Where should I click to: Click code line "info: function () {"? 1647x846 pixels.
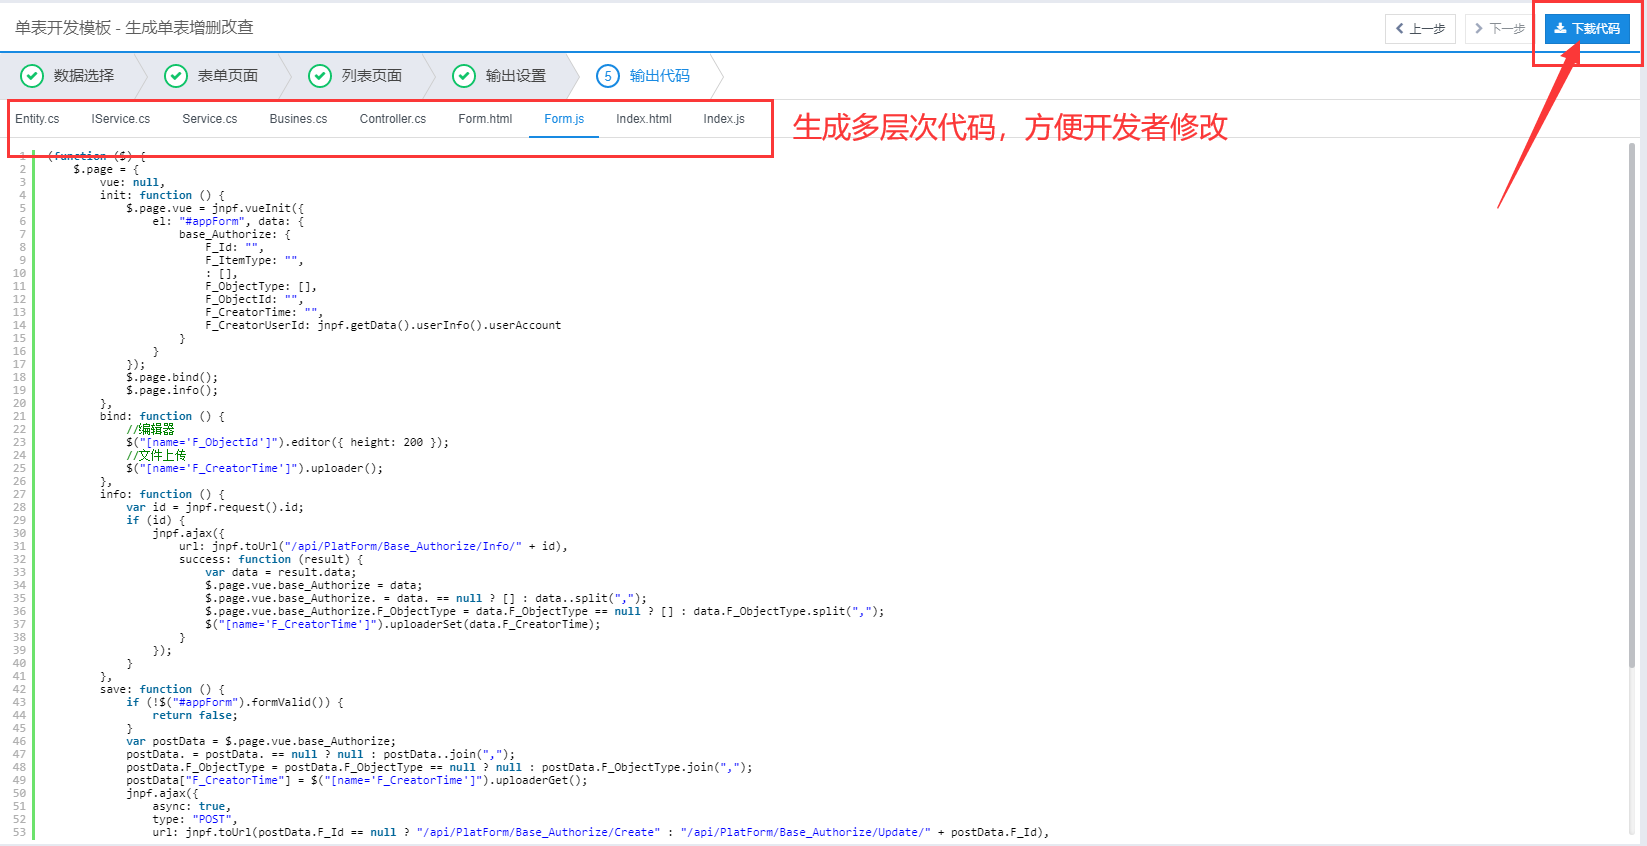pos(162,495)
